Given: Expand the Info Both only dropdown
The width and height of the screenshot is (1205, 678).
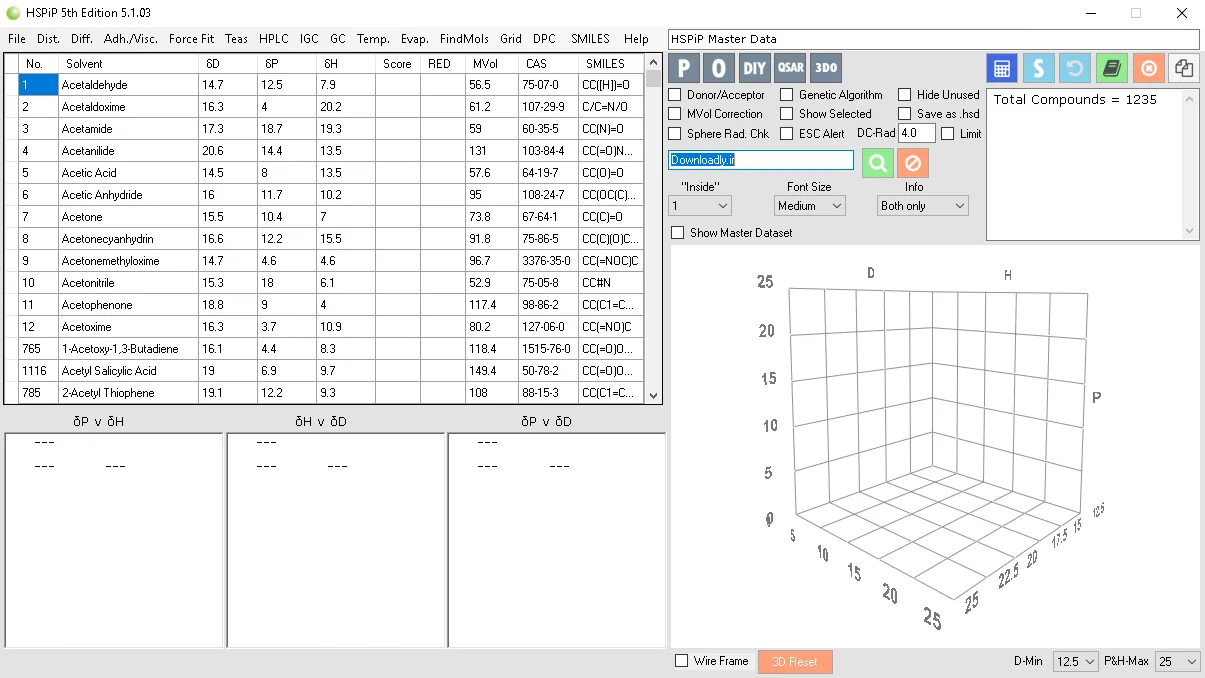Looking at the screenshot, I should [x=923, y=206].
